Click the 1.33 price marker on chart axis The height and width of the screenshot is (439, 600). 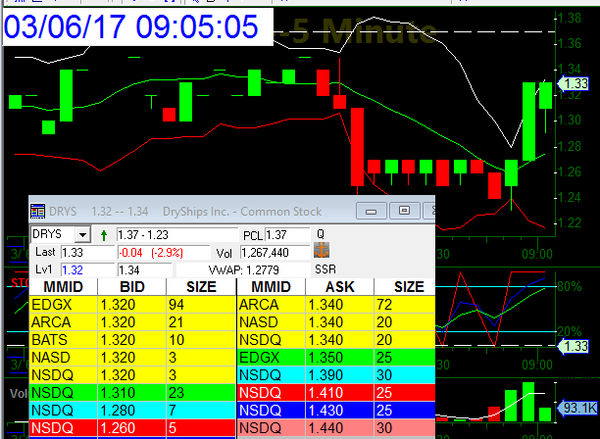coord(574,84)
